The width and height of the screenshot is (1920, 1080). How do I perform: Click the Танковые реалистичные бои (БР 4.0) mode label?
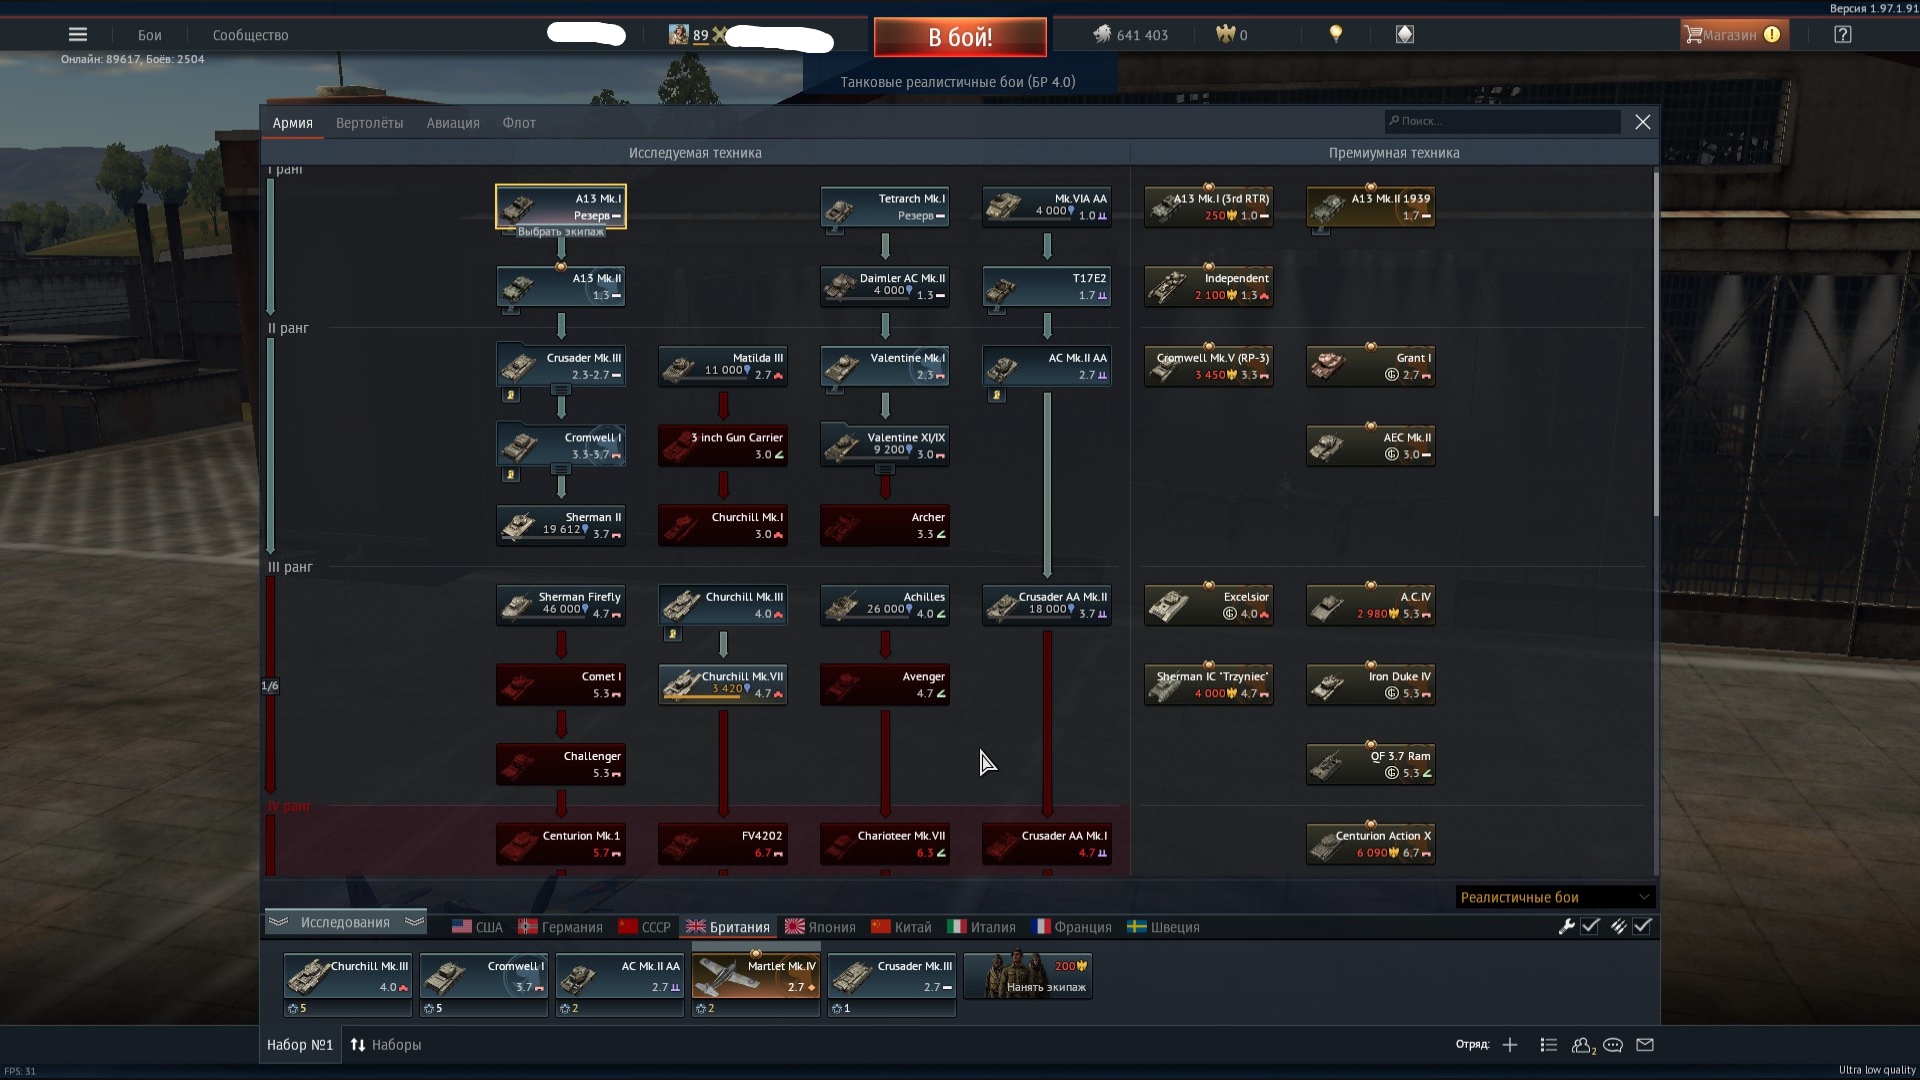point(958,82)
